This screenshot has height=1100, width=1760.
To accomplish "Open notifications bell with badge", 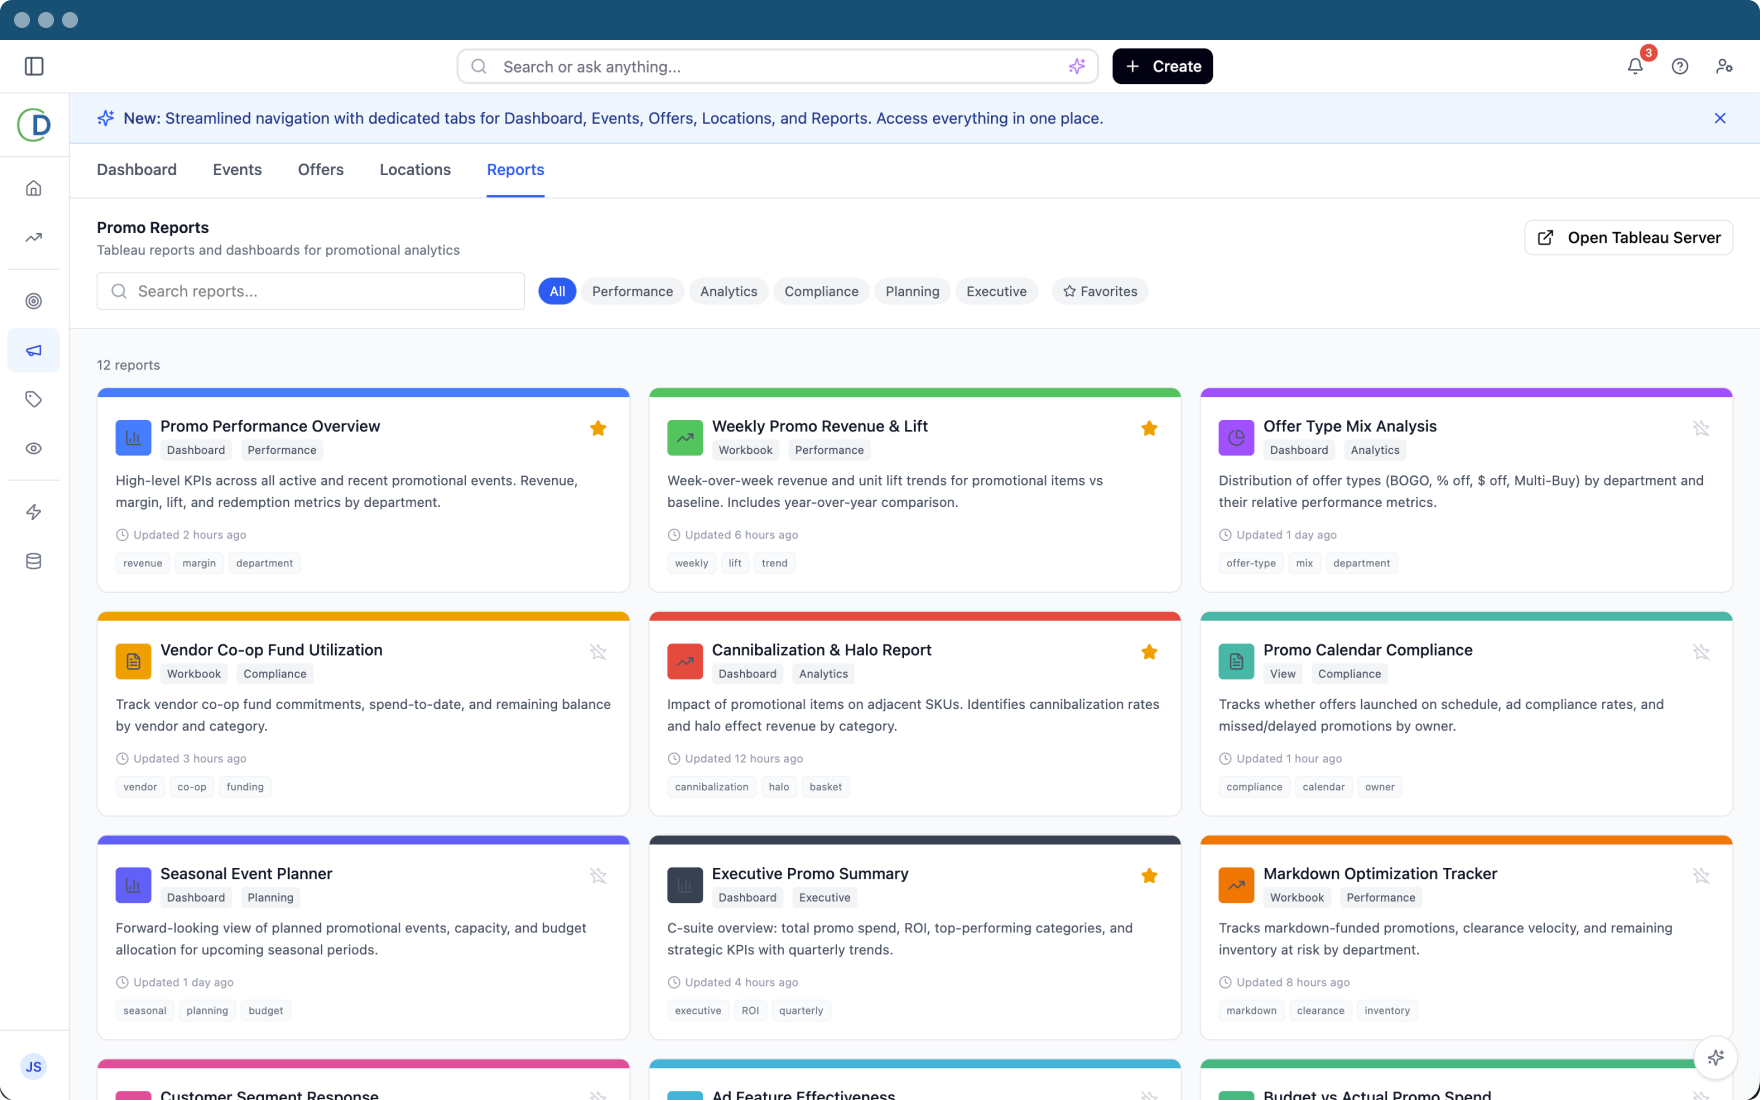I will tap(1635, 66).
